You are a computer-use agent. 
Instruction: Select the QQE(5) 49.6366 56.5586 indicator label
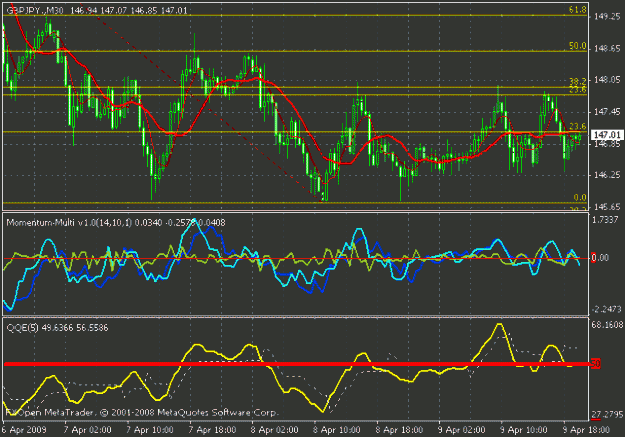(57, 328)
